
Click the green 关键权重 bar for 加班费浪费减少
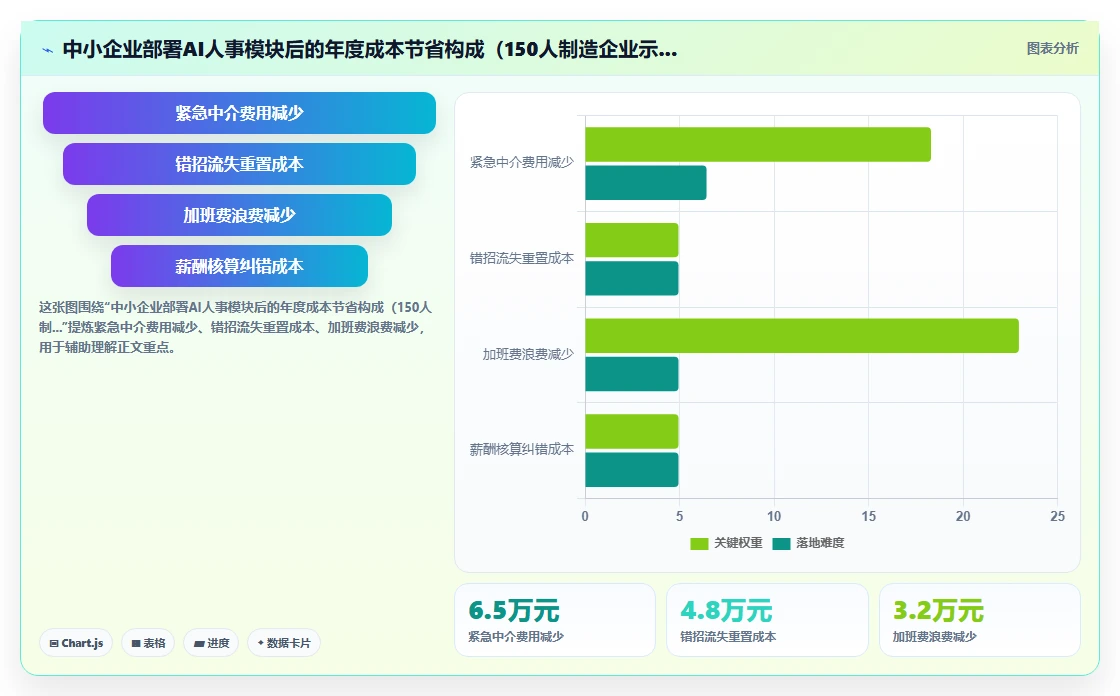(802, 336)
